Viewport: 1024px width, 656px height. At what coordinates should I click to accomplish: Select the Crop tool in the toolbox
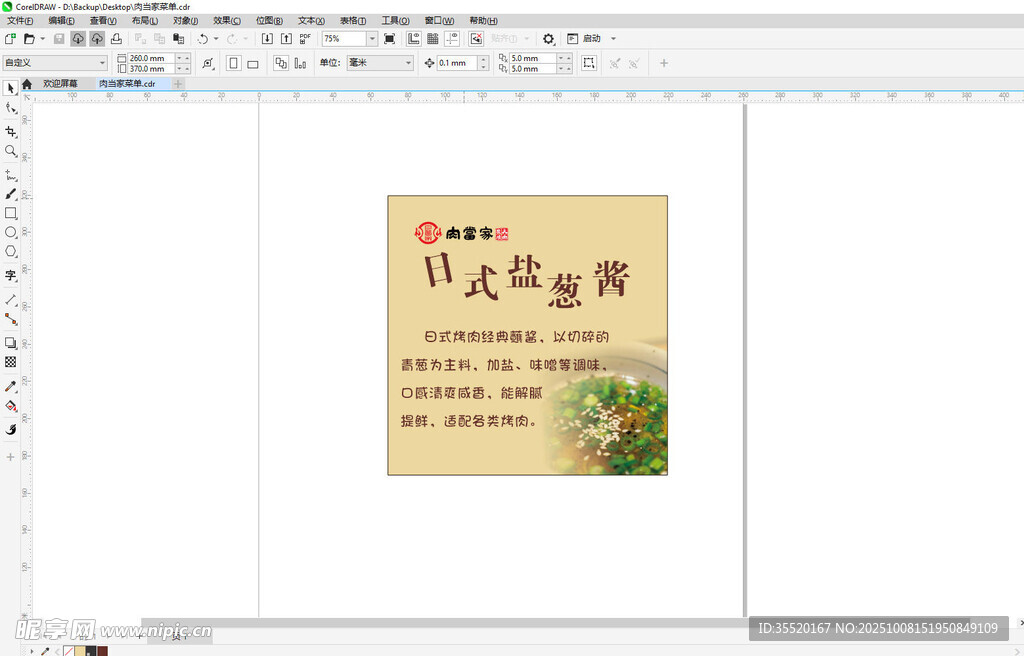click(x=11, y=131)
